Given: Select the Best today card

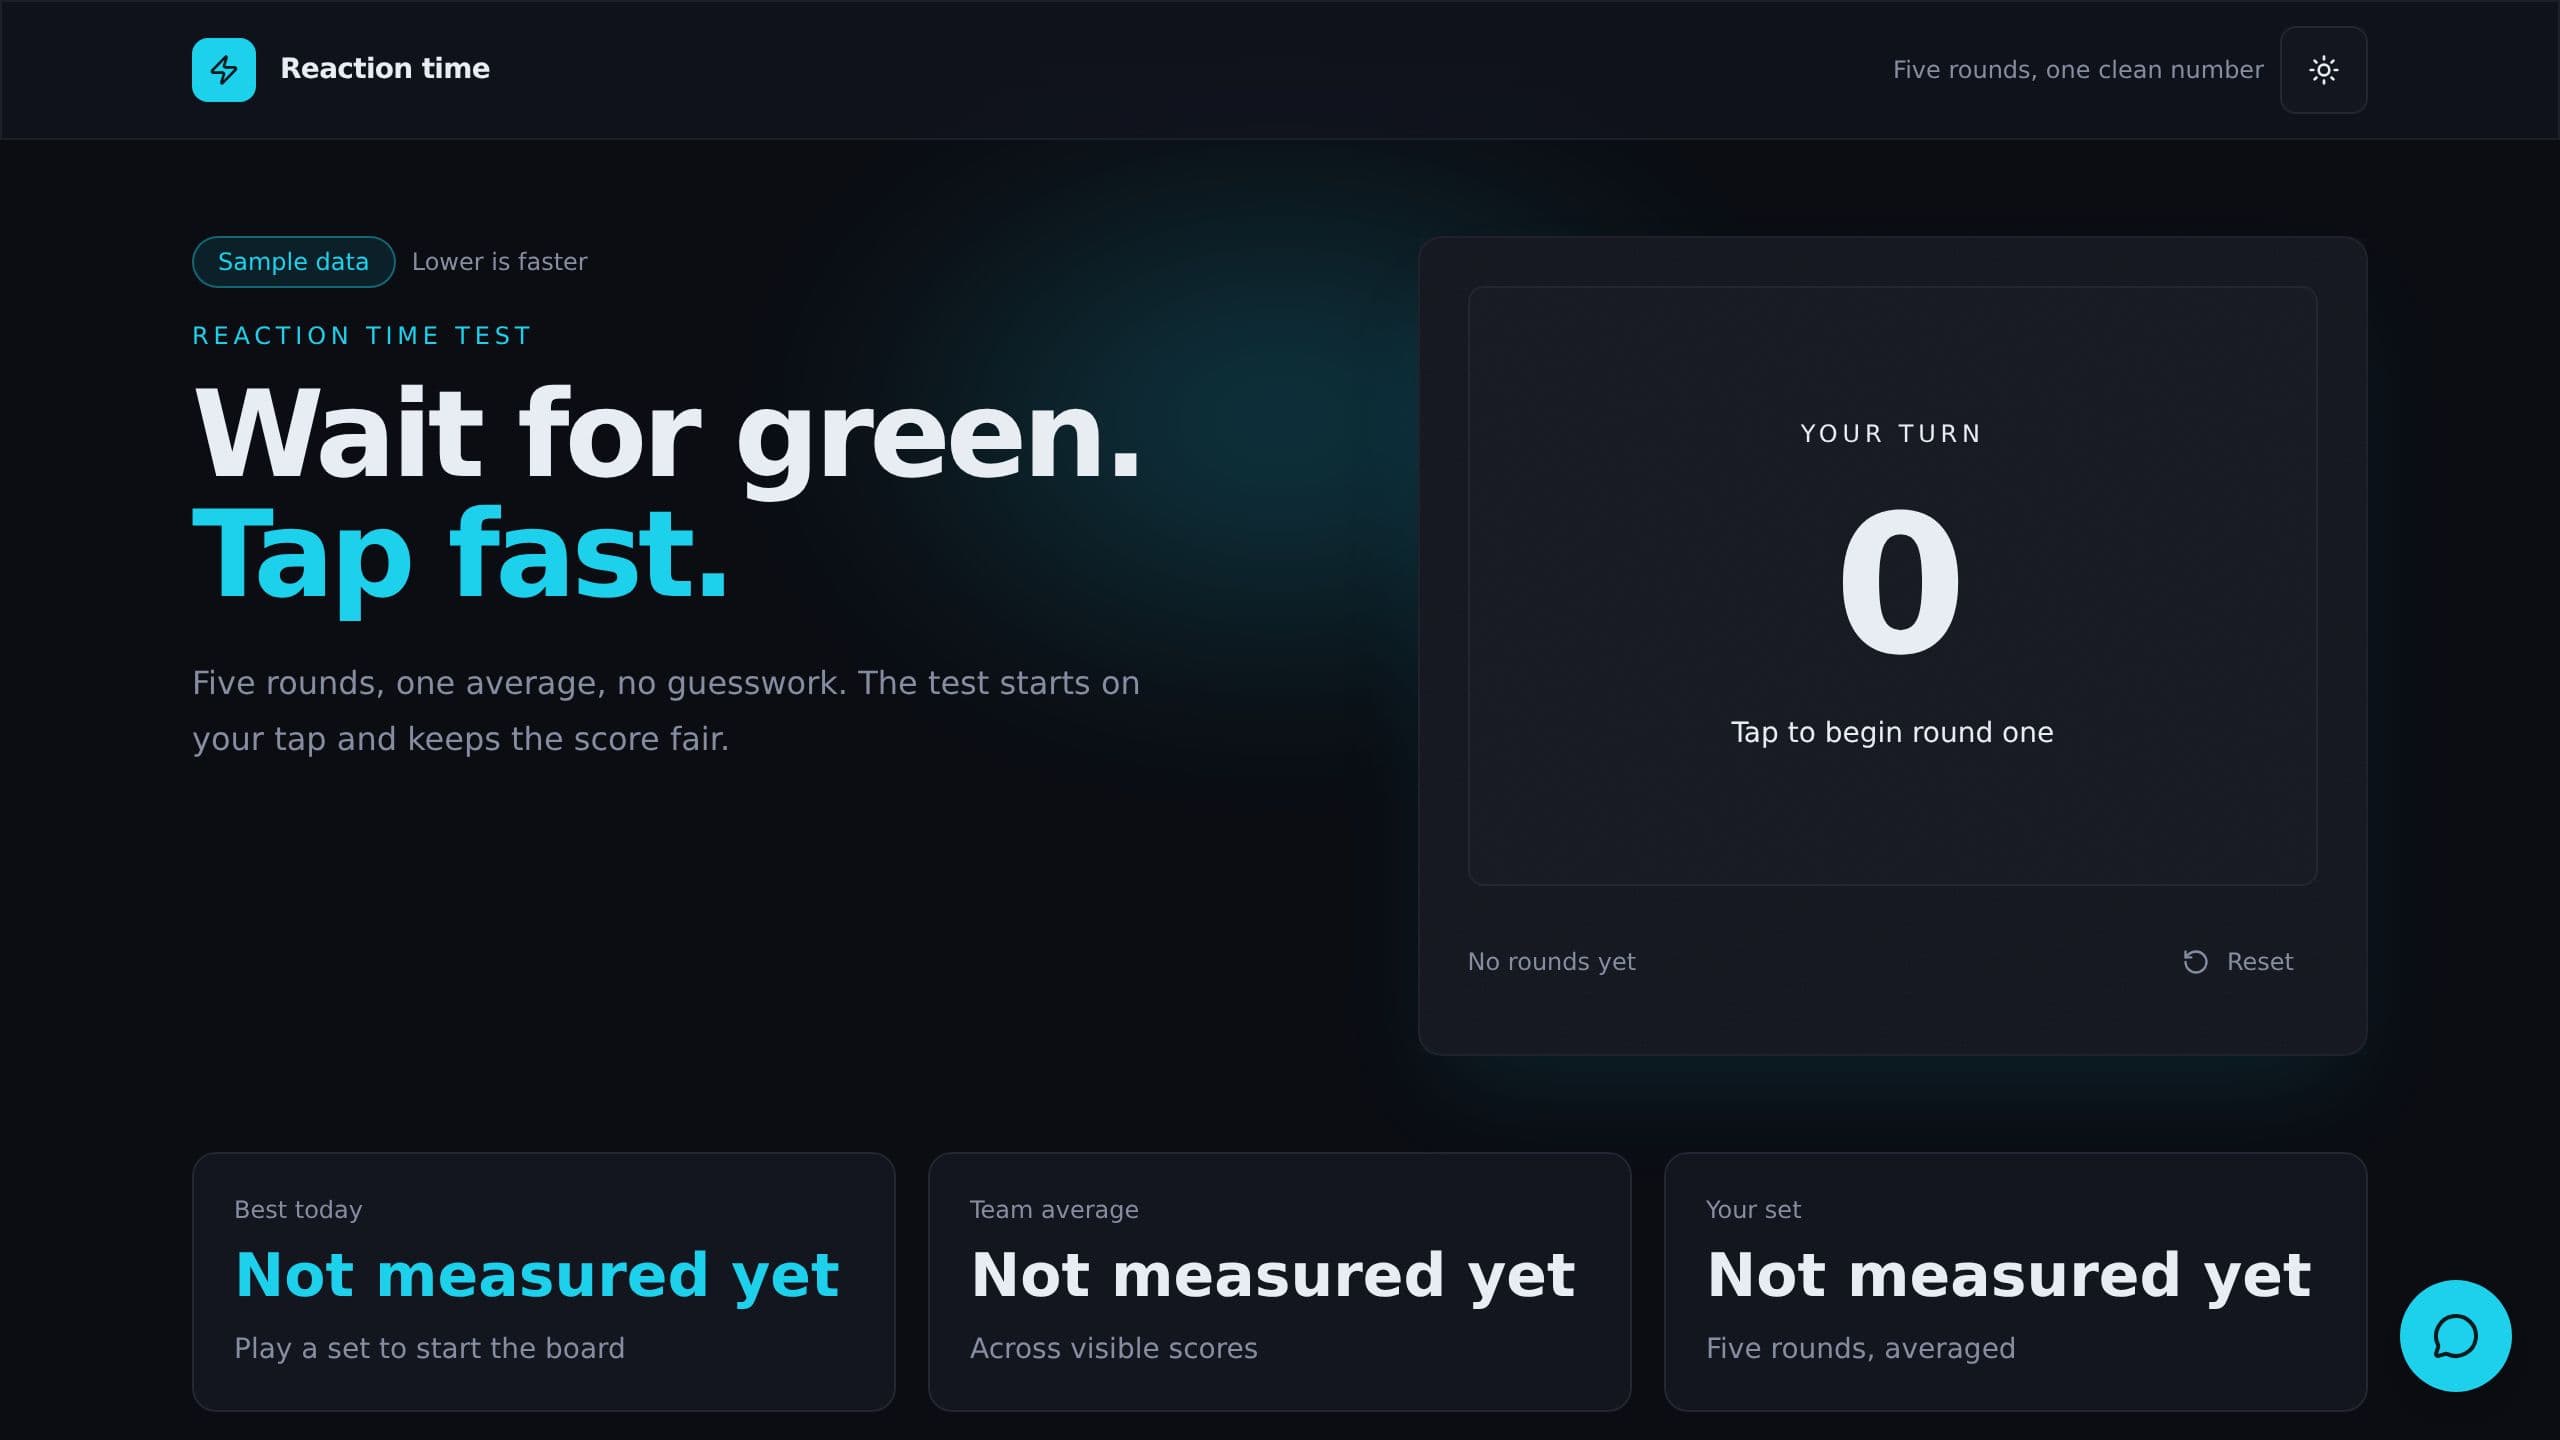Looking at the screenshot, I should 543,1281.
